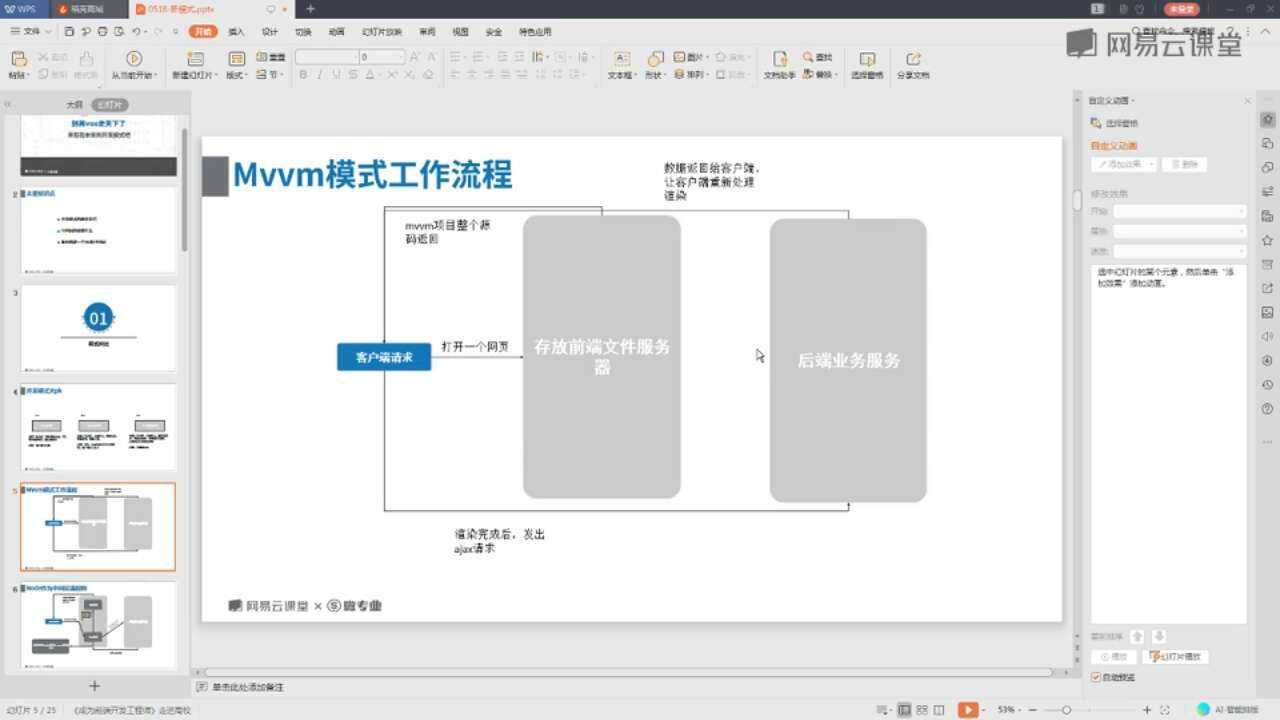1280x720 pixels.
Task: Click the speaker icon in right sidebar
Action: click(x=1268, y=337)
